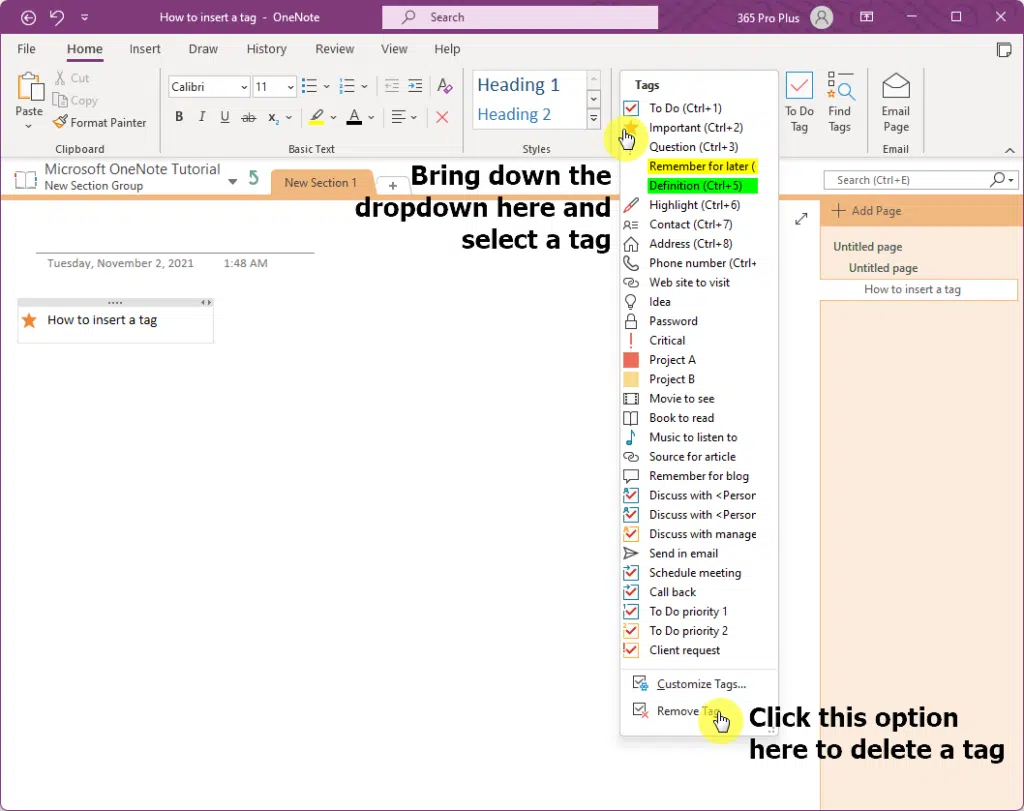Open the dock to desktop icon
Viewport: 1024px width, 811px height.
click(x=1004, y=50)
